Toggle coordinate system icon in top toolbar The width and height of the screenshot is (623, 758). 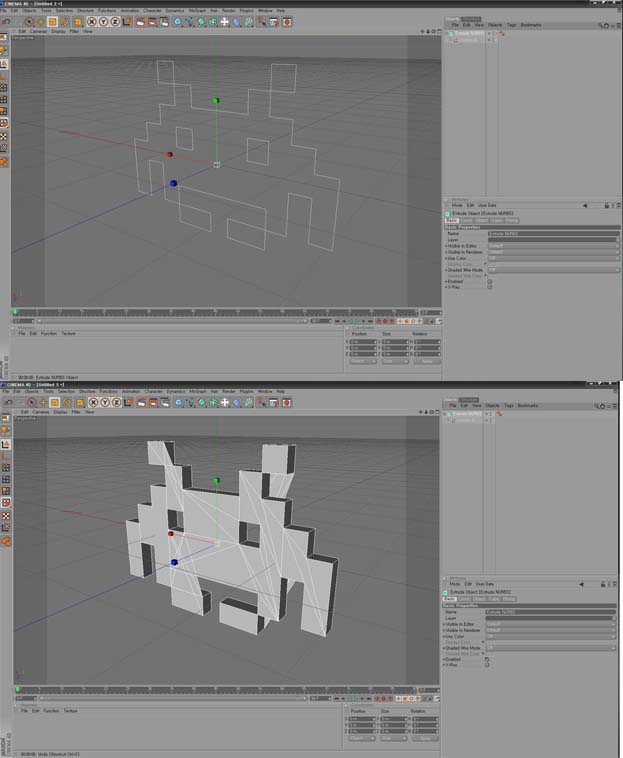127,22
